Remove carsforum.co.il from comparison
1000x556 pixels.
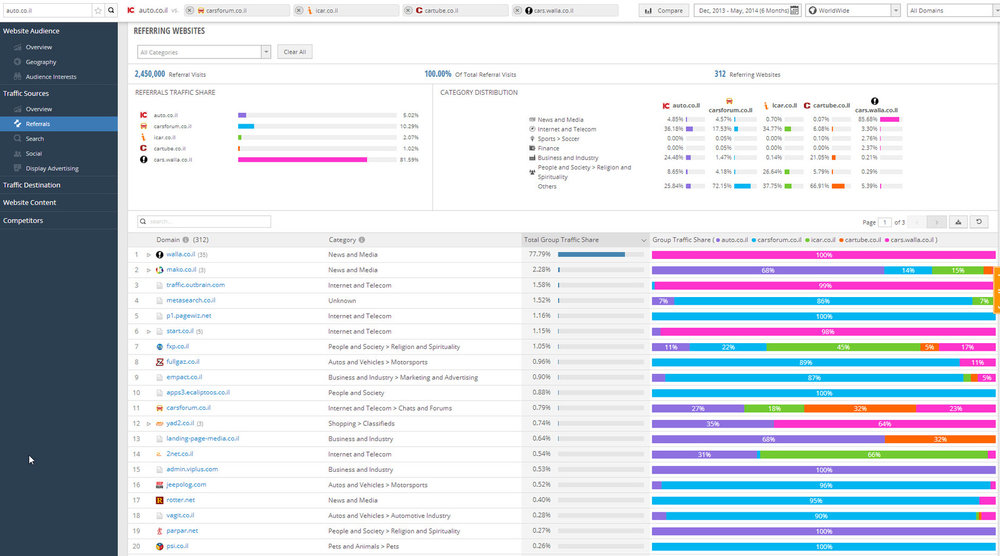[x=190, y=10]
